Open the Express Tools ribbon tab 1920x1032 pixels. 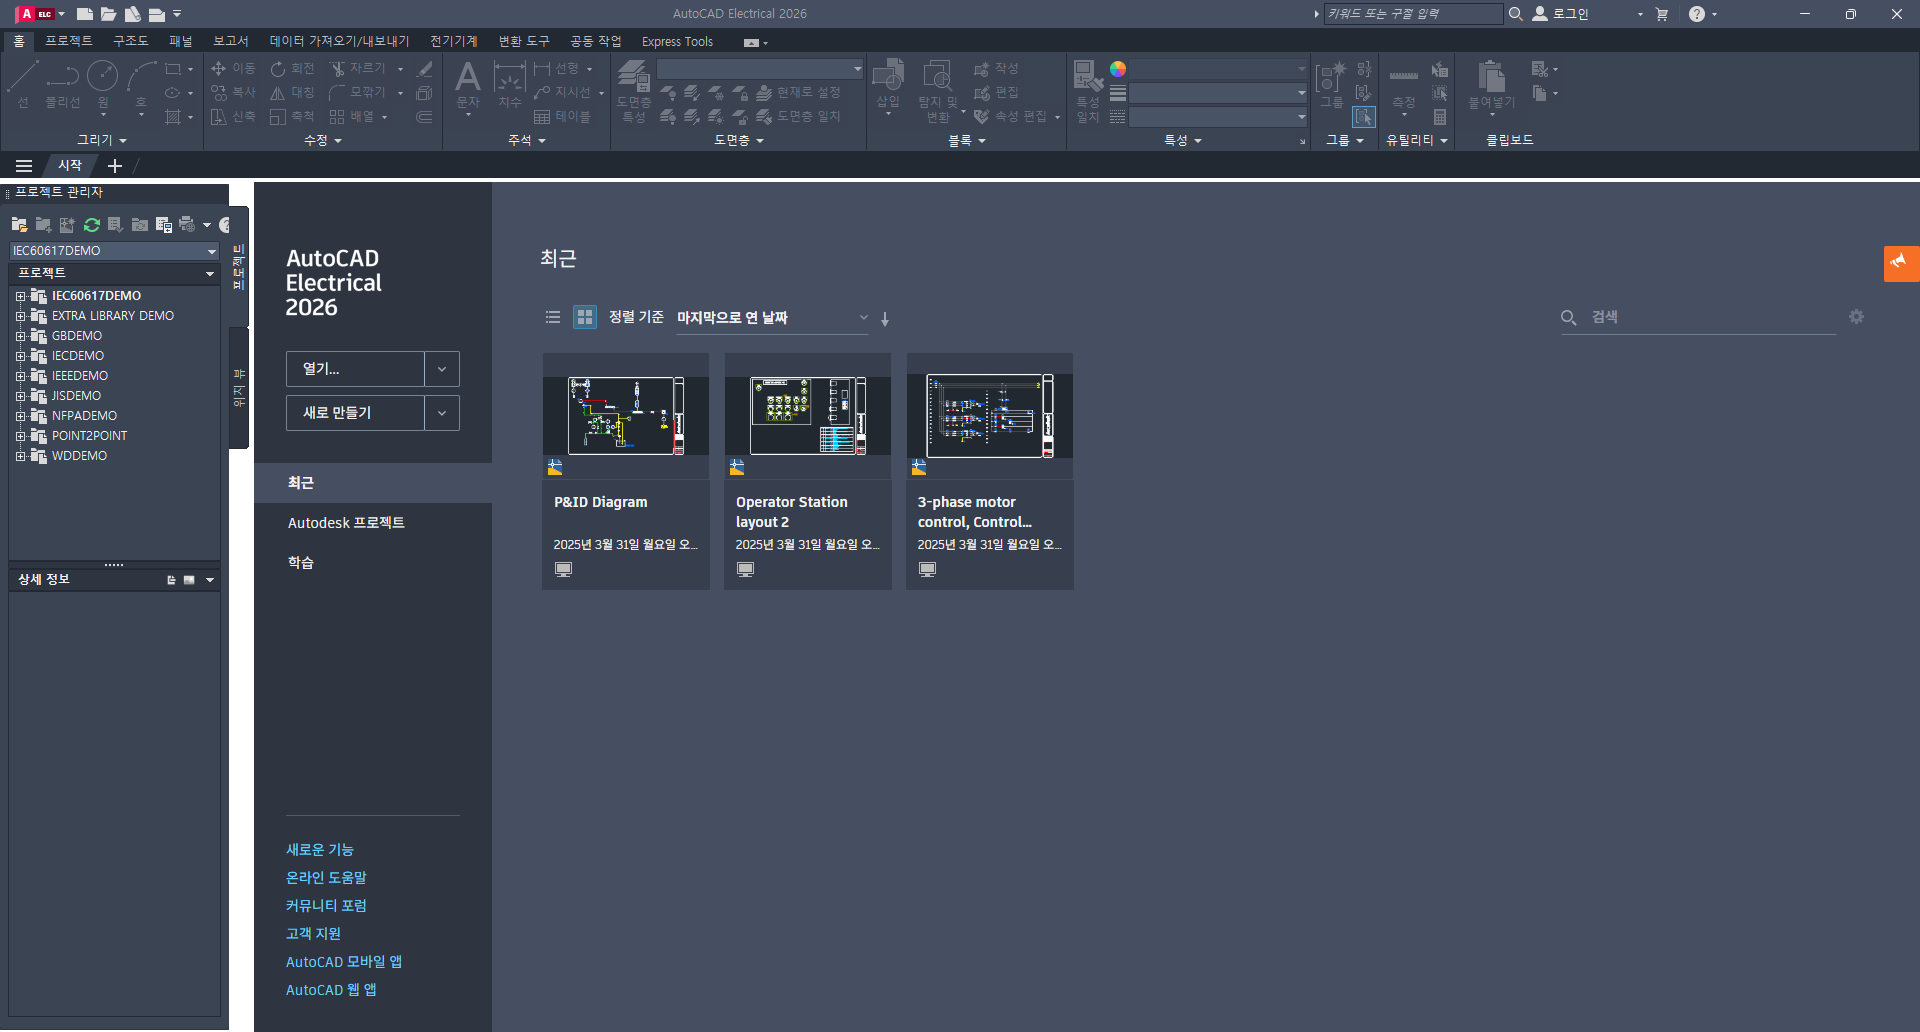coord(677,41)
